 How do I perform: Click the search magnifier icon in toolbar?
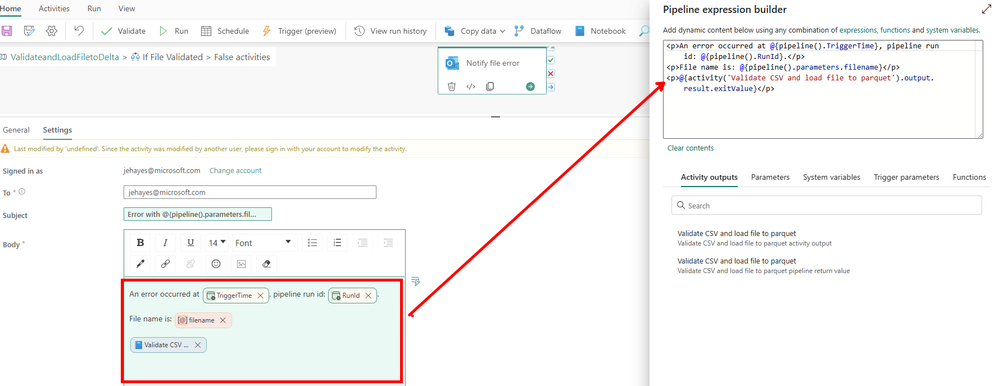pos(644,31)
